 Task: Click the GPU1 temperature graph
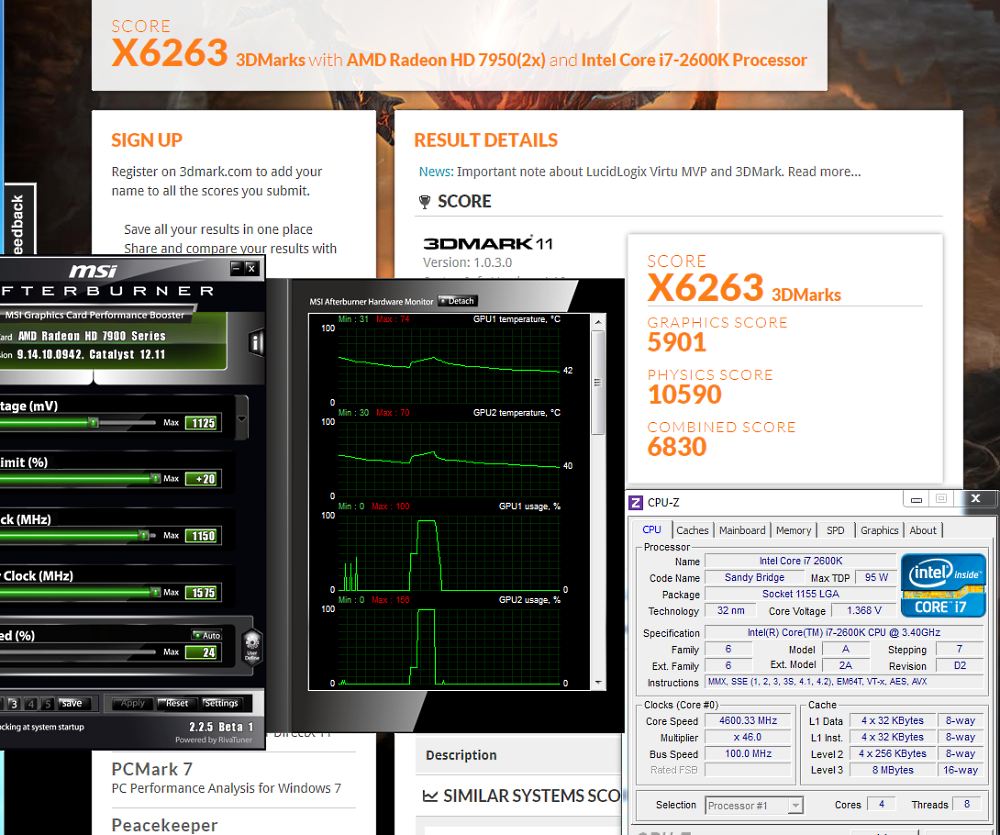click(x=449, y=365)
